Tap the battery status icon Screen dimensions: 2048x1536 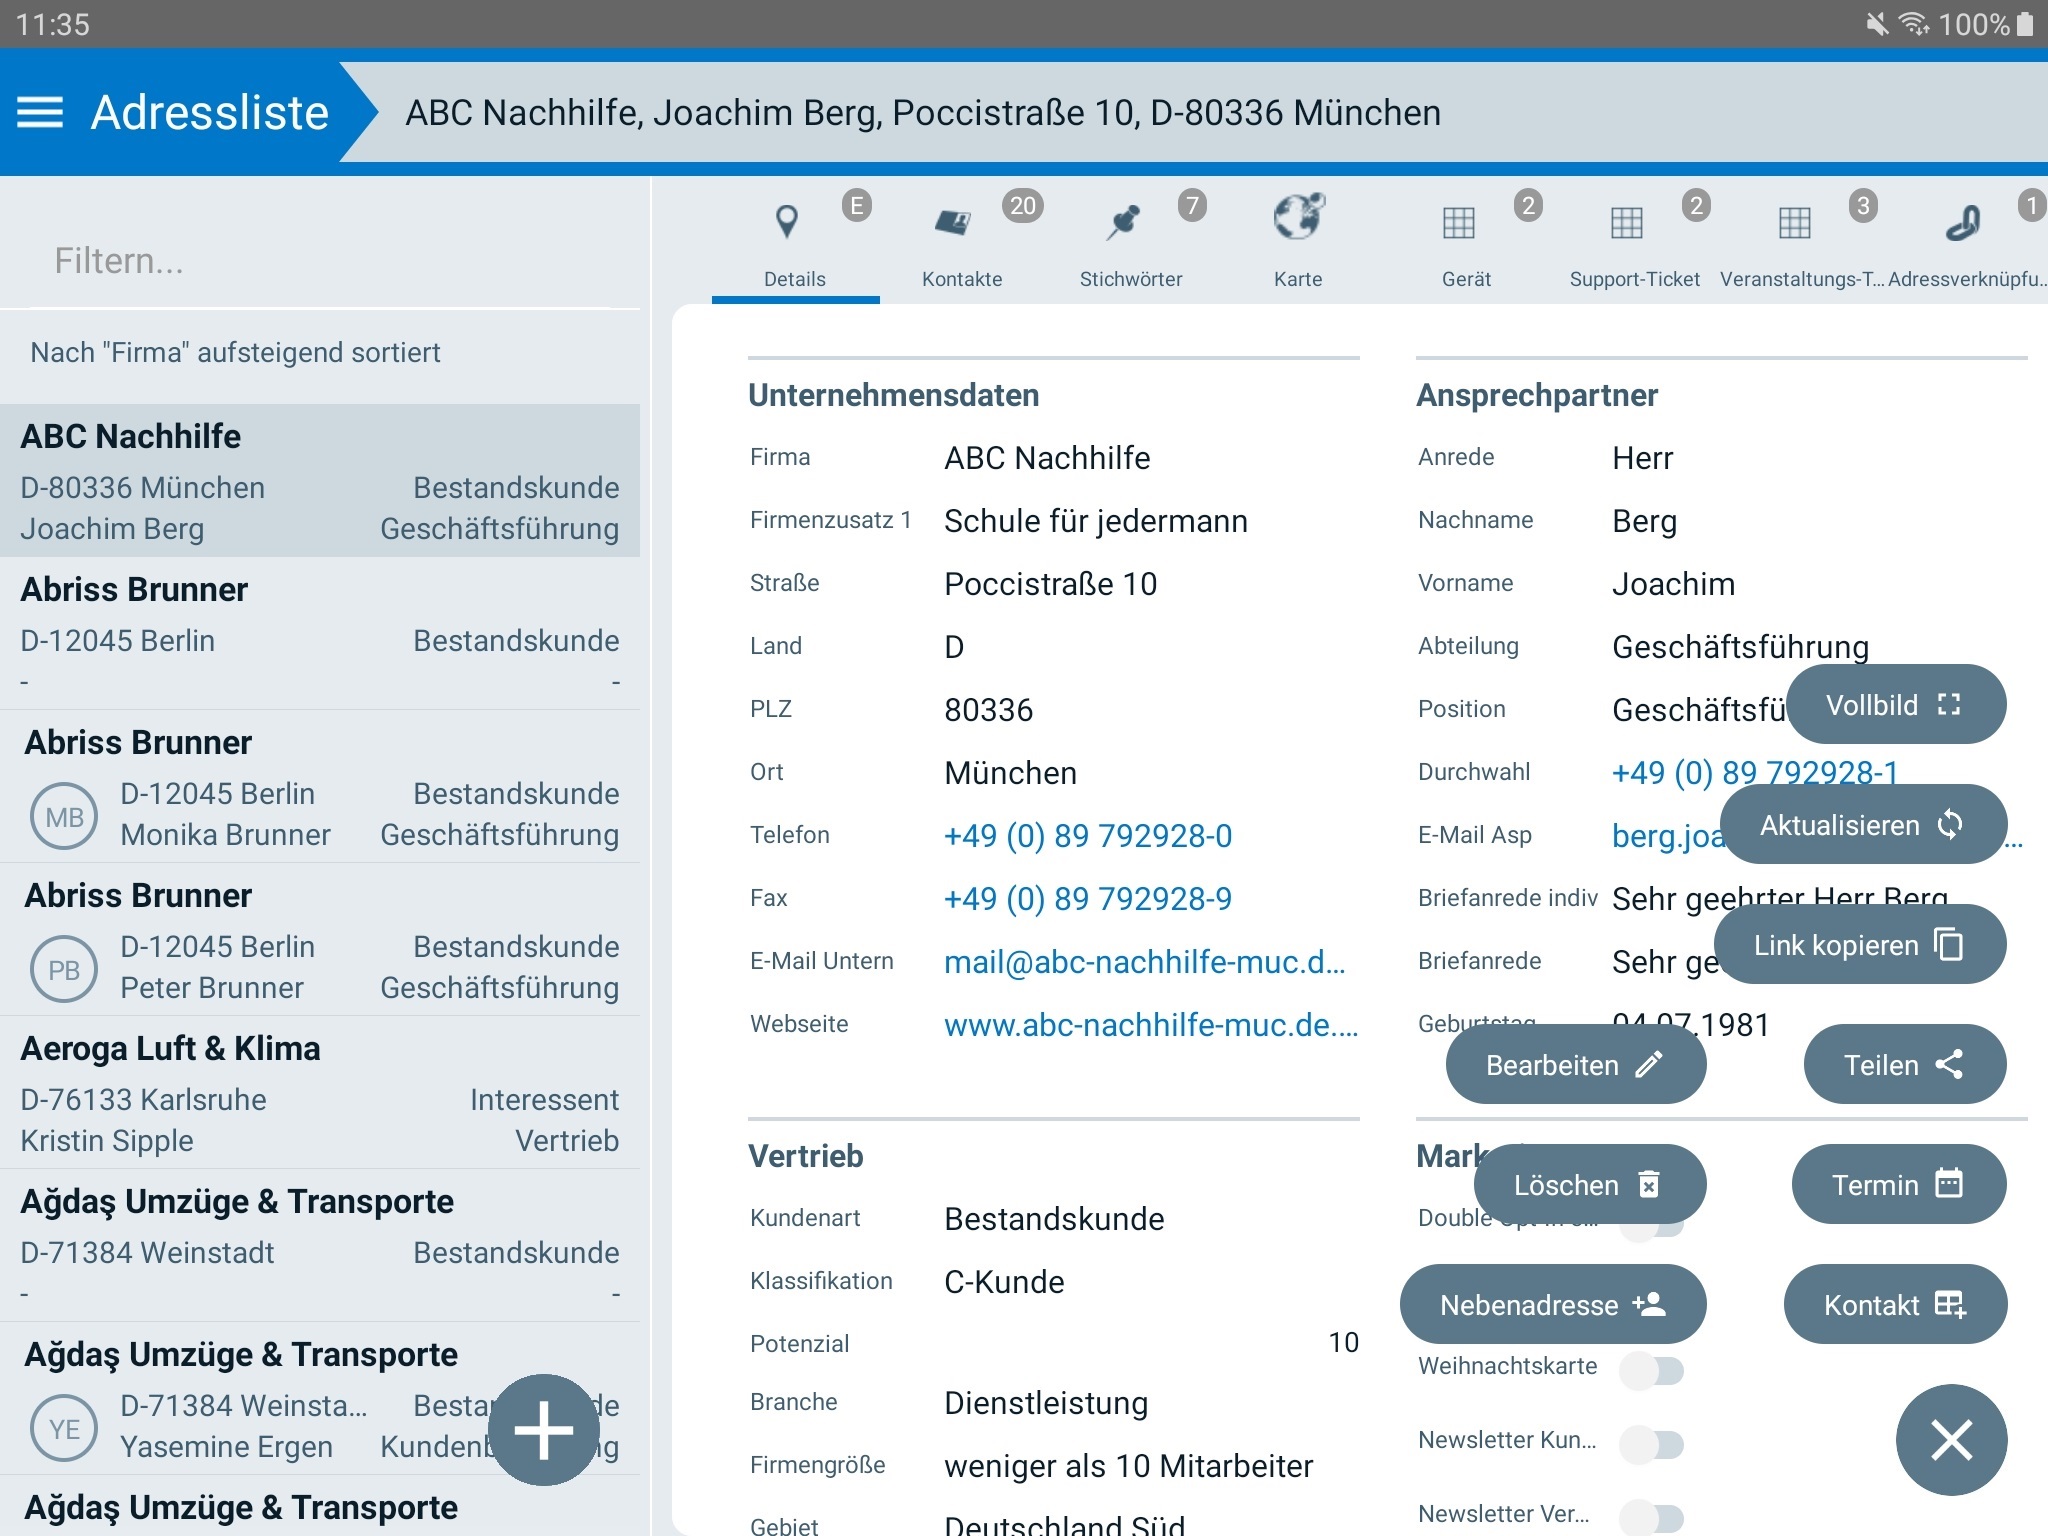2025,23
